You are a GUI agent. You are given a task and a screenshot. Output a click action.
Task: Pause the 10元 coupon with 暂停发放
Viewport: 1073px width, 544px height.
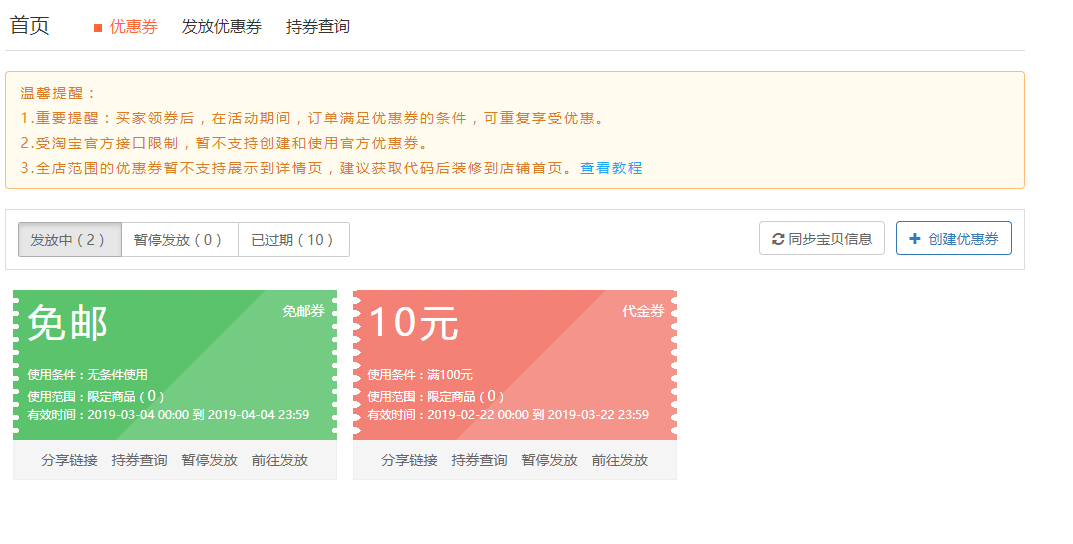coord(550,460)
